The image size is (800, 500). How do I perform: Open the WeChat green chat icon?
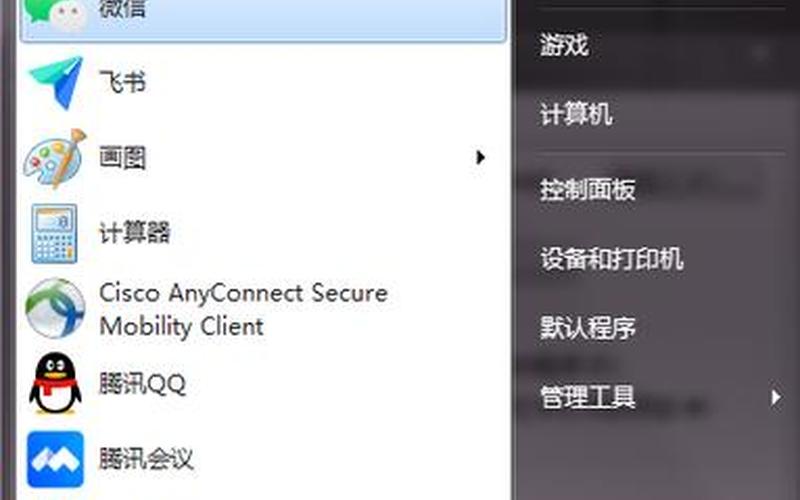click(x=56, y=12)
